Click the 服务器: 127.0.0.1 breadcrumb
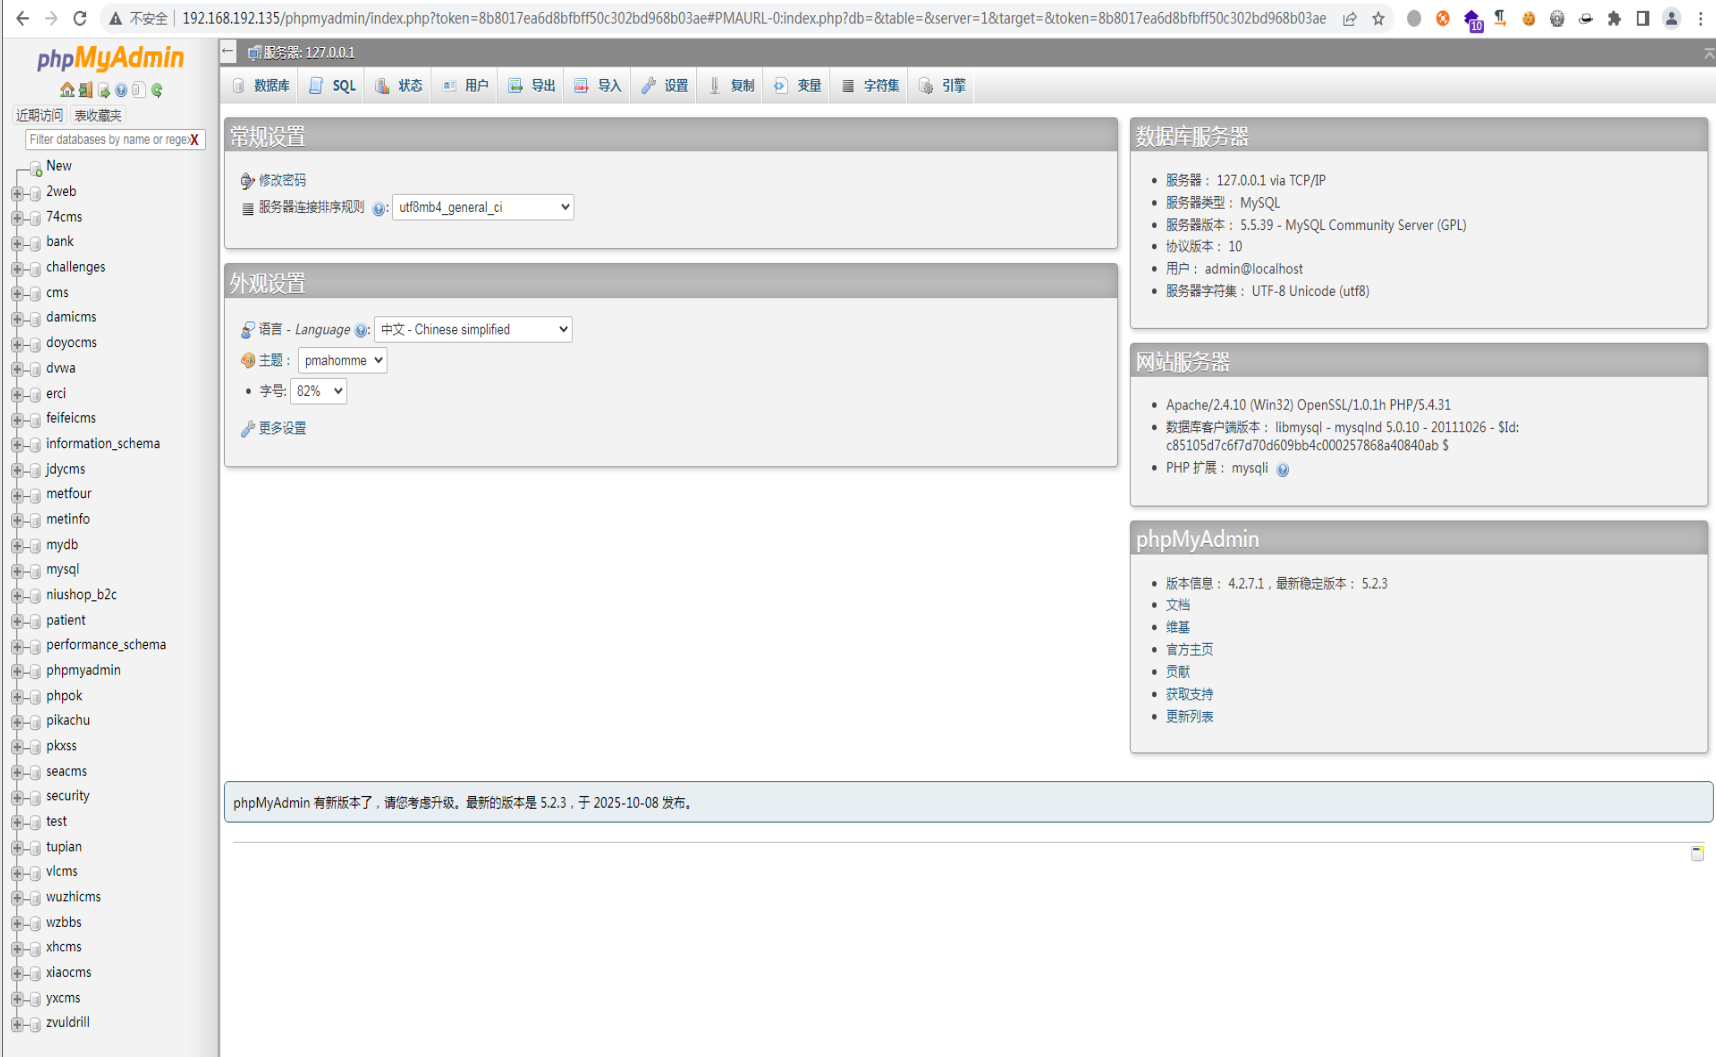 pyautogui.click(x=308, y=53)
